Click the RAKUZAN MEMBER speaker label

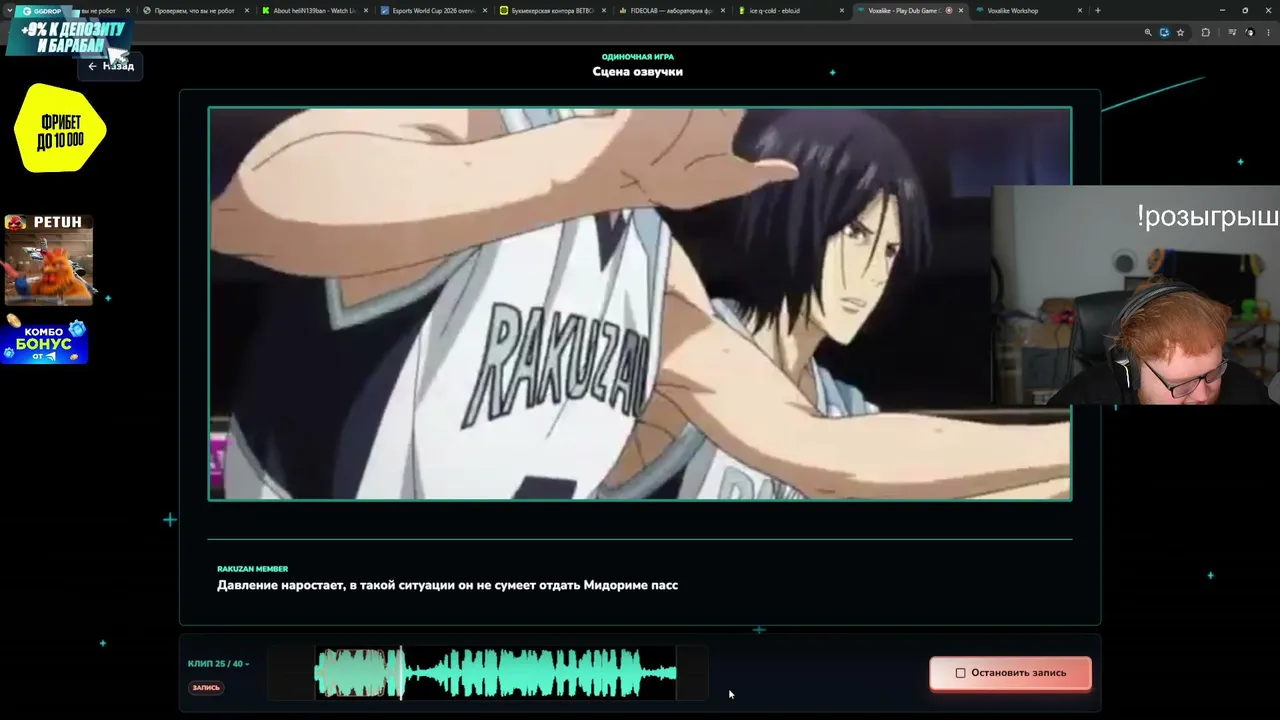252,569
